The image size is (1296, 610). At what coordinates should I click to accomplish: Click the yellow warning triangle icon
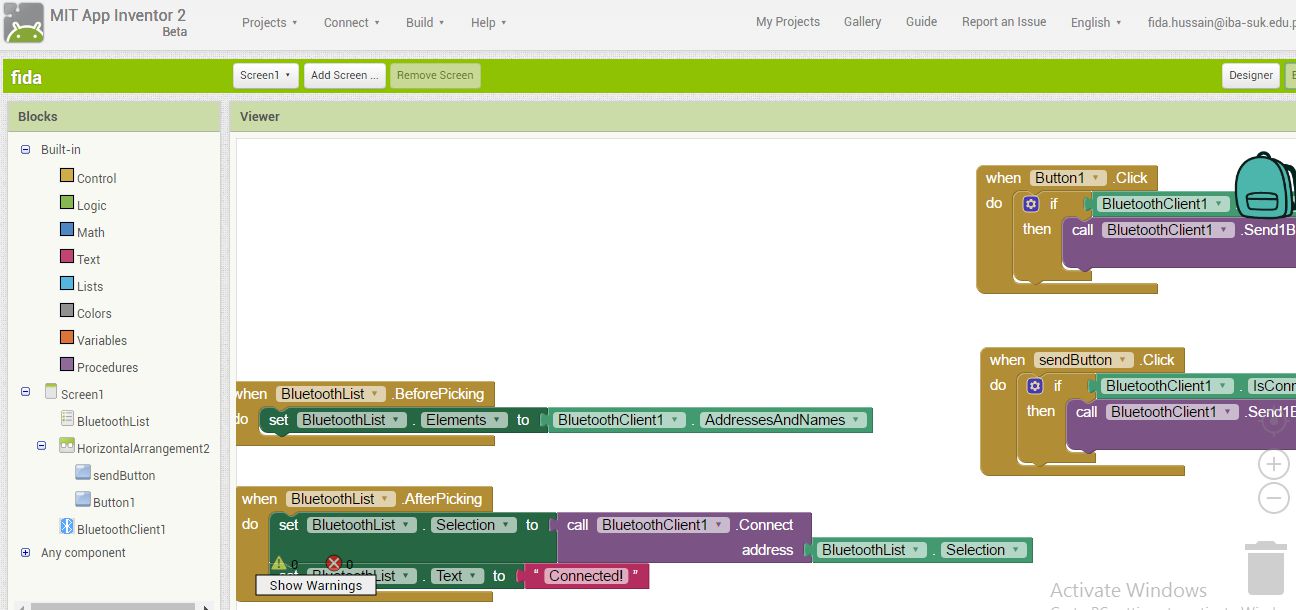pyautogui.click(x=279, y=563)
